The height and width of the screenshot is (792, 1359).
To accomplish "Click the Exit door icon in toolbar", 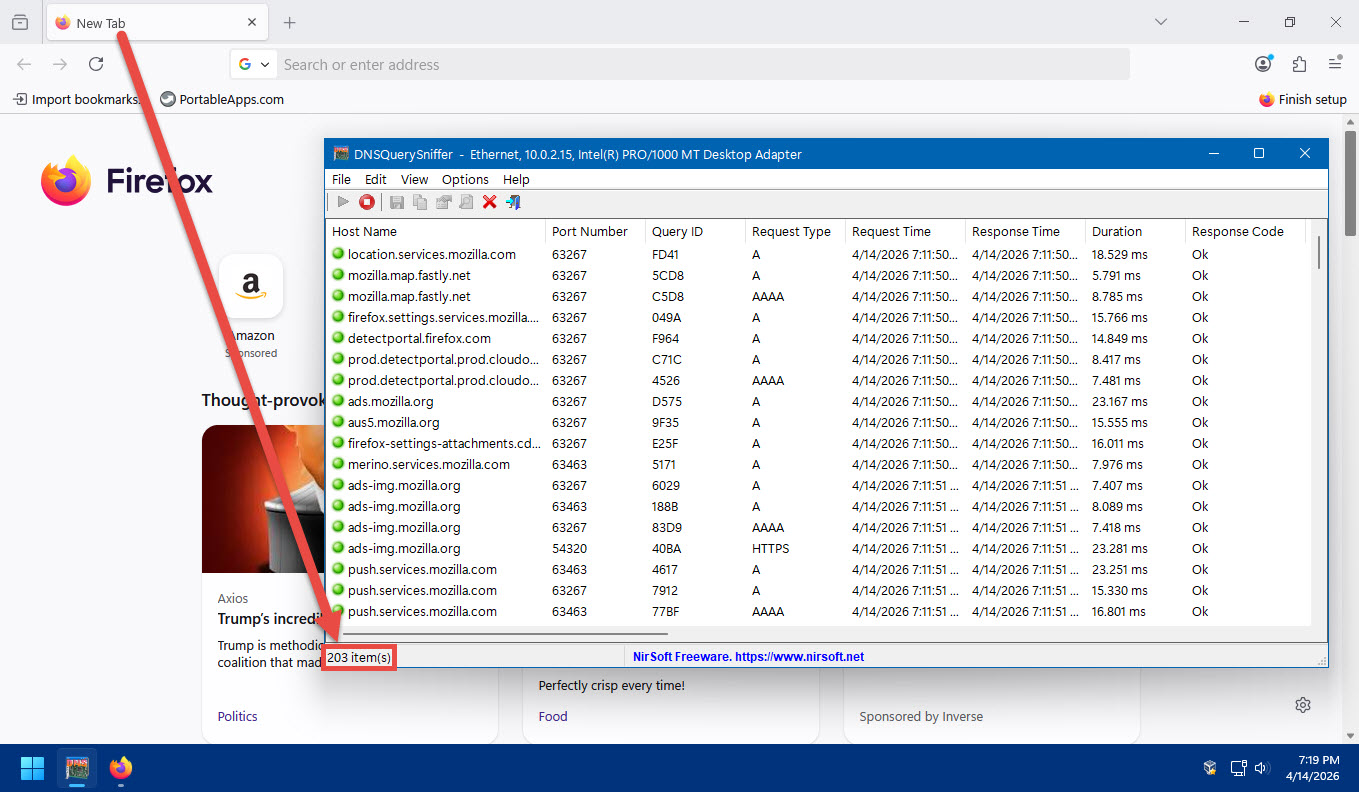I will point(513,202).
